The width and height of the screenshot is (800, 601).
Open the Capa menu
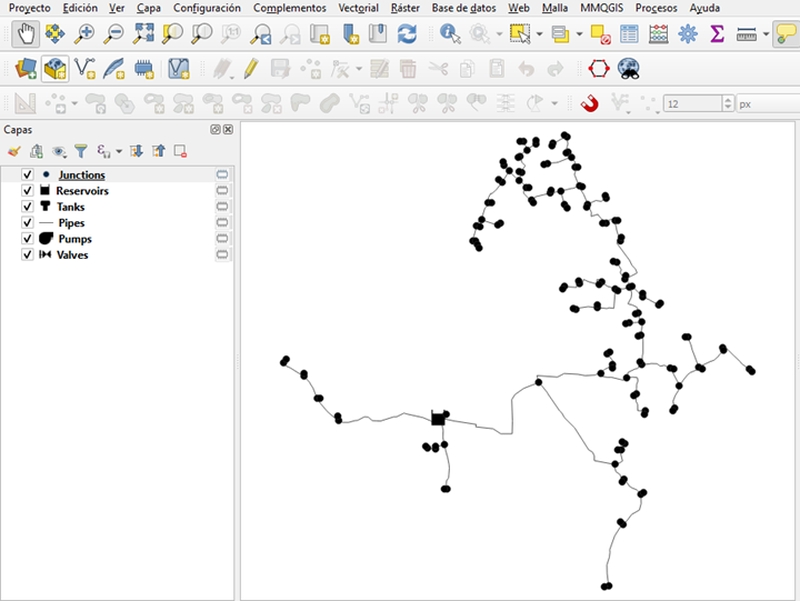(148, 8)
